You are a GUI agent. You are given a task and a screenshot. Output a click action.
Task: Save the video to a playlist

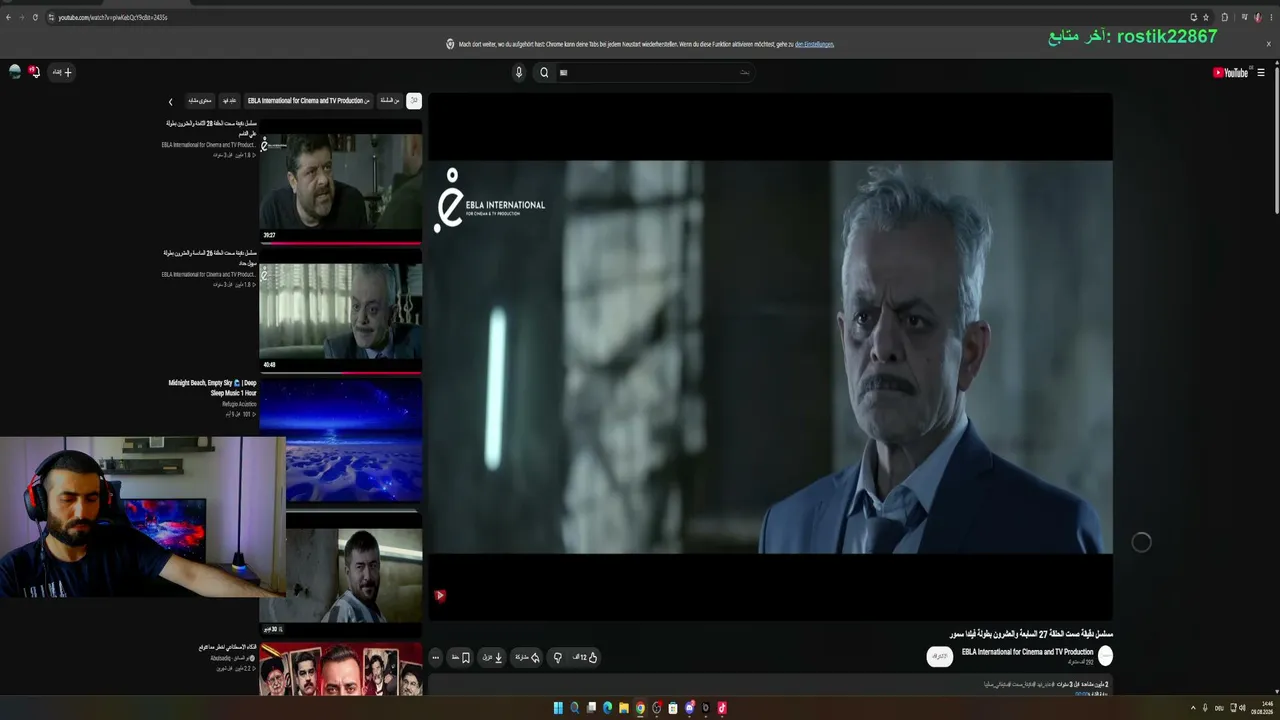coord(461,657)
